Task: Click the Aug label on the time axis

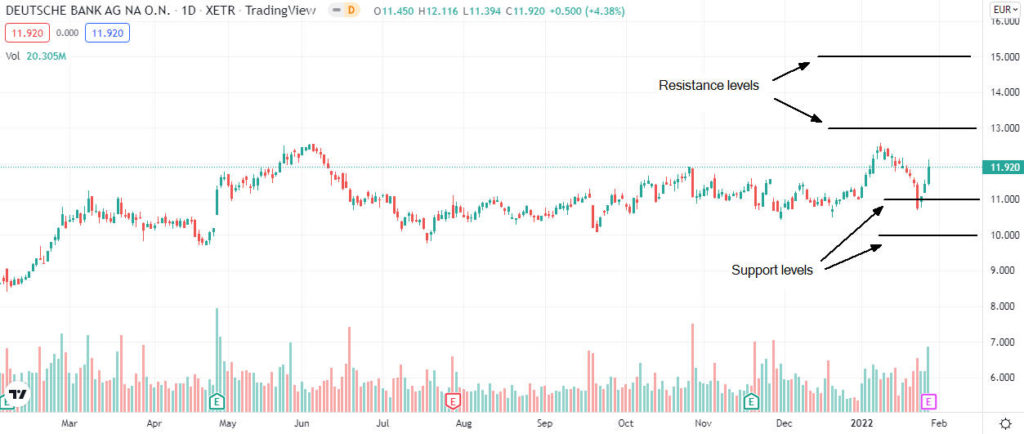Action: (463, 423)
